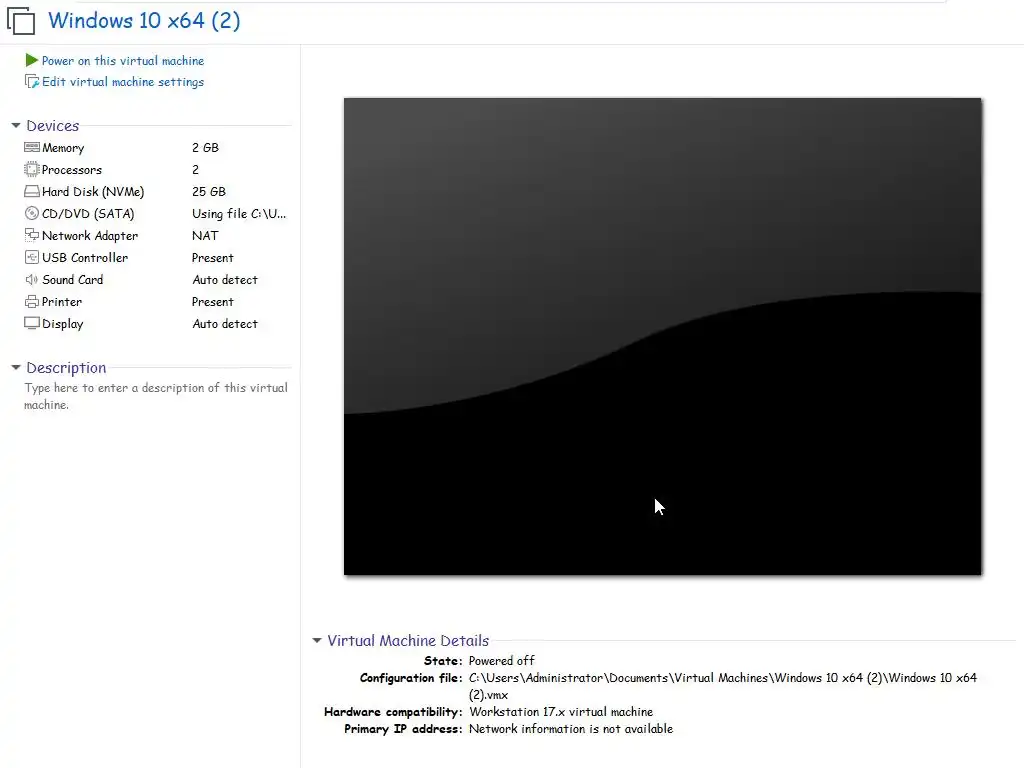Select the Printer label
Image resolution: width=1024 pixels, height=768 pixels.
pyautogui.click(x=61, y=302)
